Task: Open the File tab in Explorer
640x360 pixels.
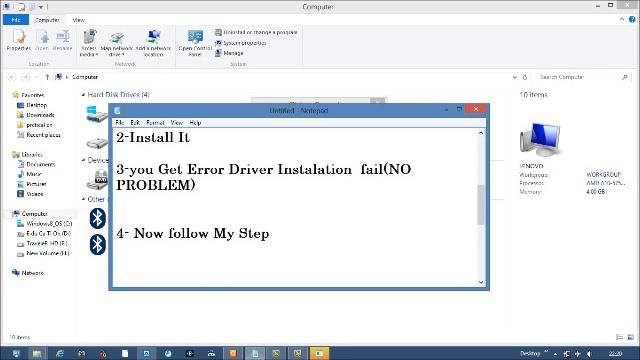Action: coord(16,20)
